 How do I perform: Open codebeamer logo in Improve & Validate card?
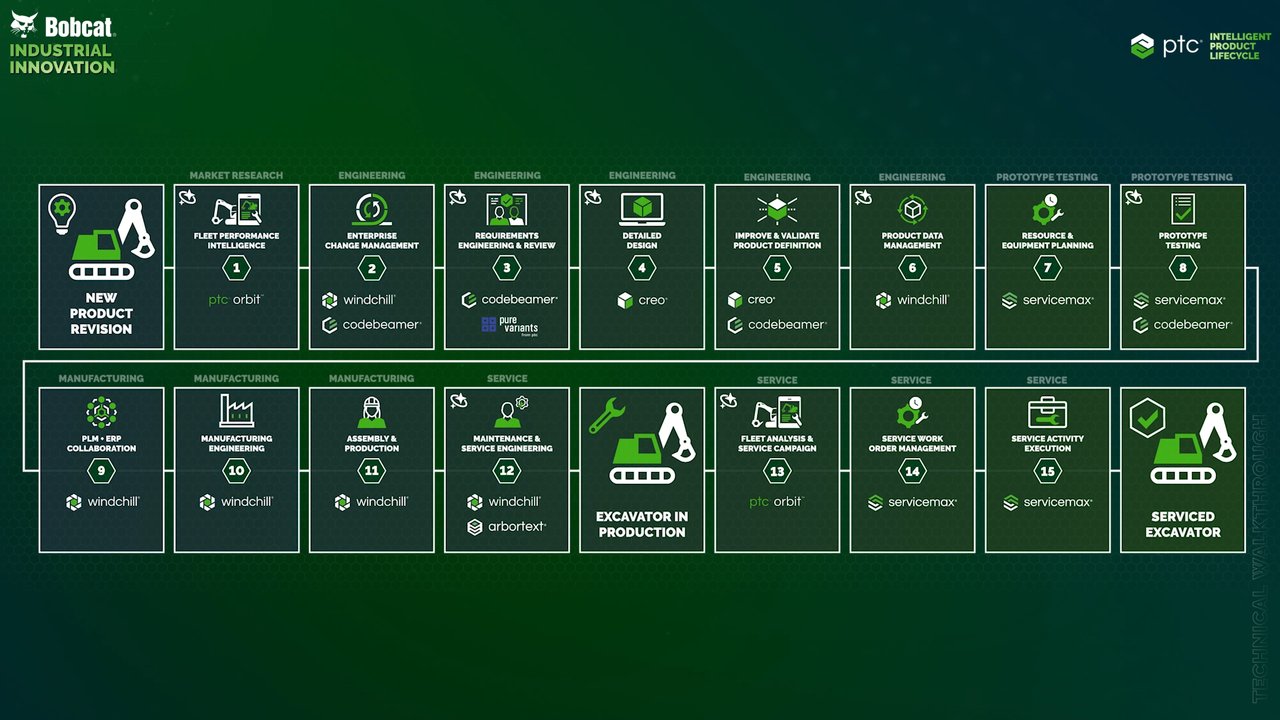(777, 324)
